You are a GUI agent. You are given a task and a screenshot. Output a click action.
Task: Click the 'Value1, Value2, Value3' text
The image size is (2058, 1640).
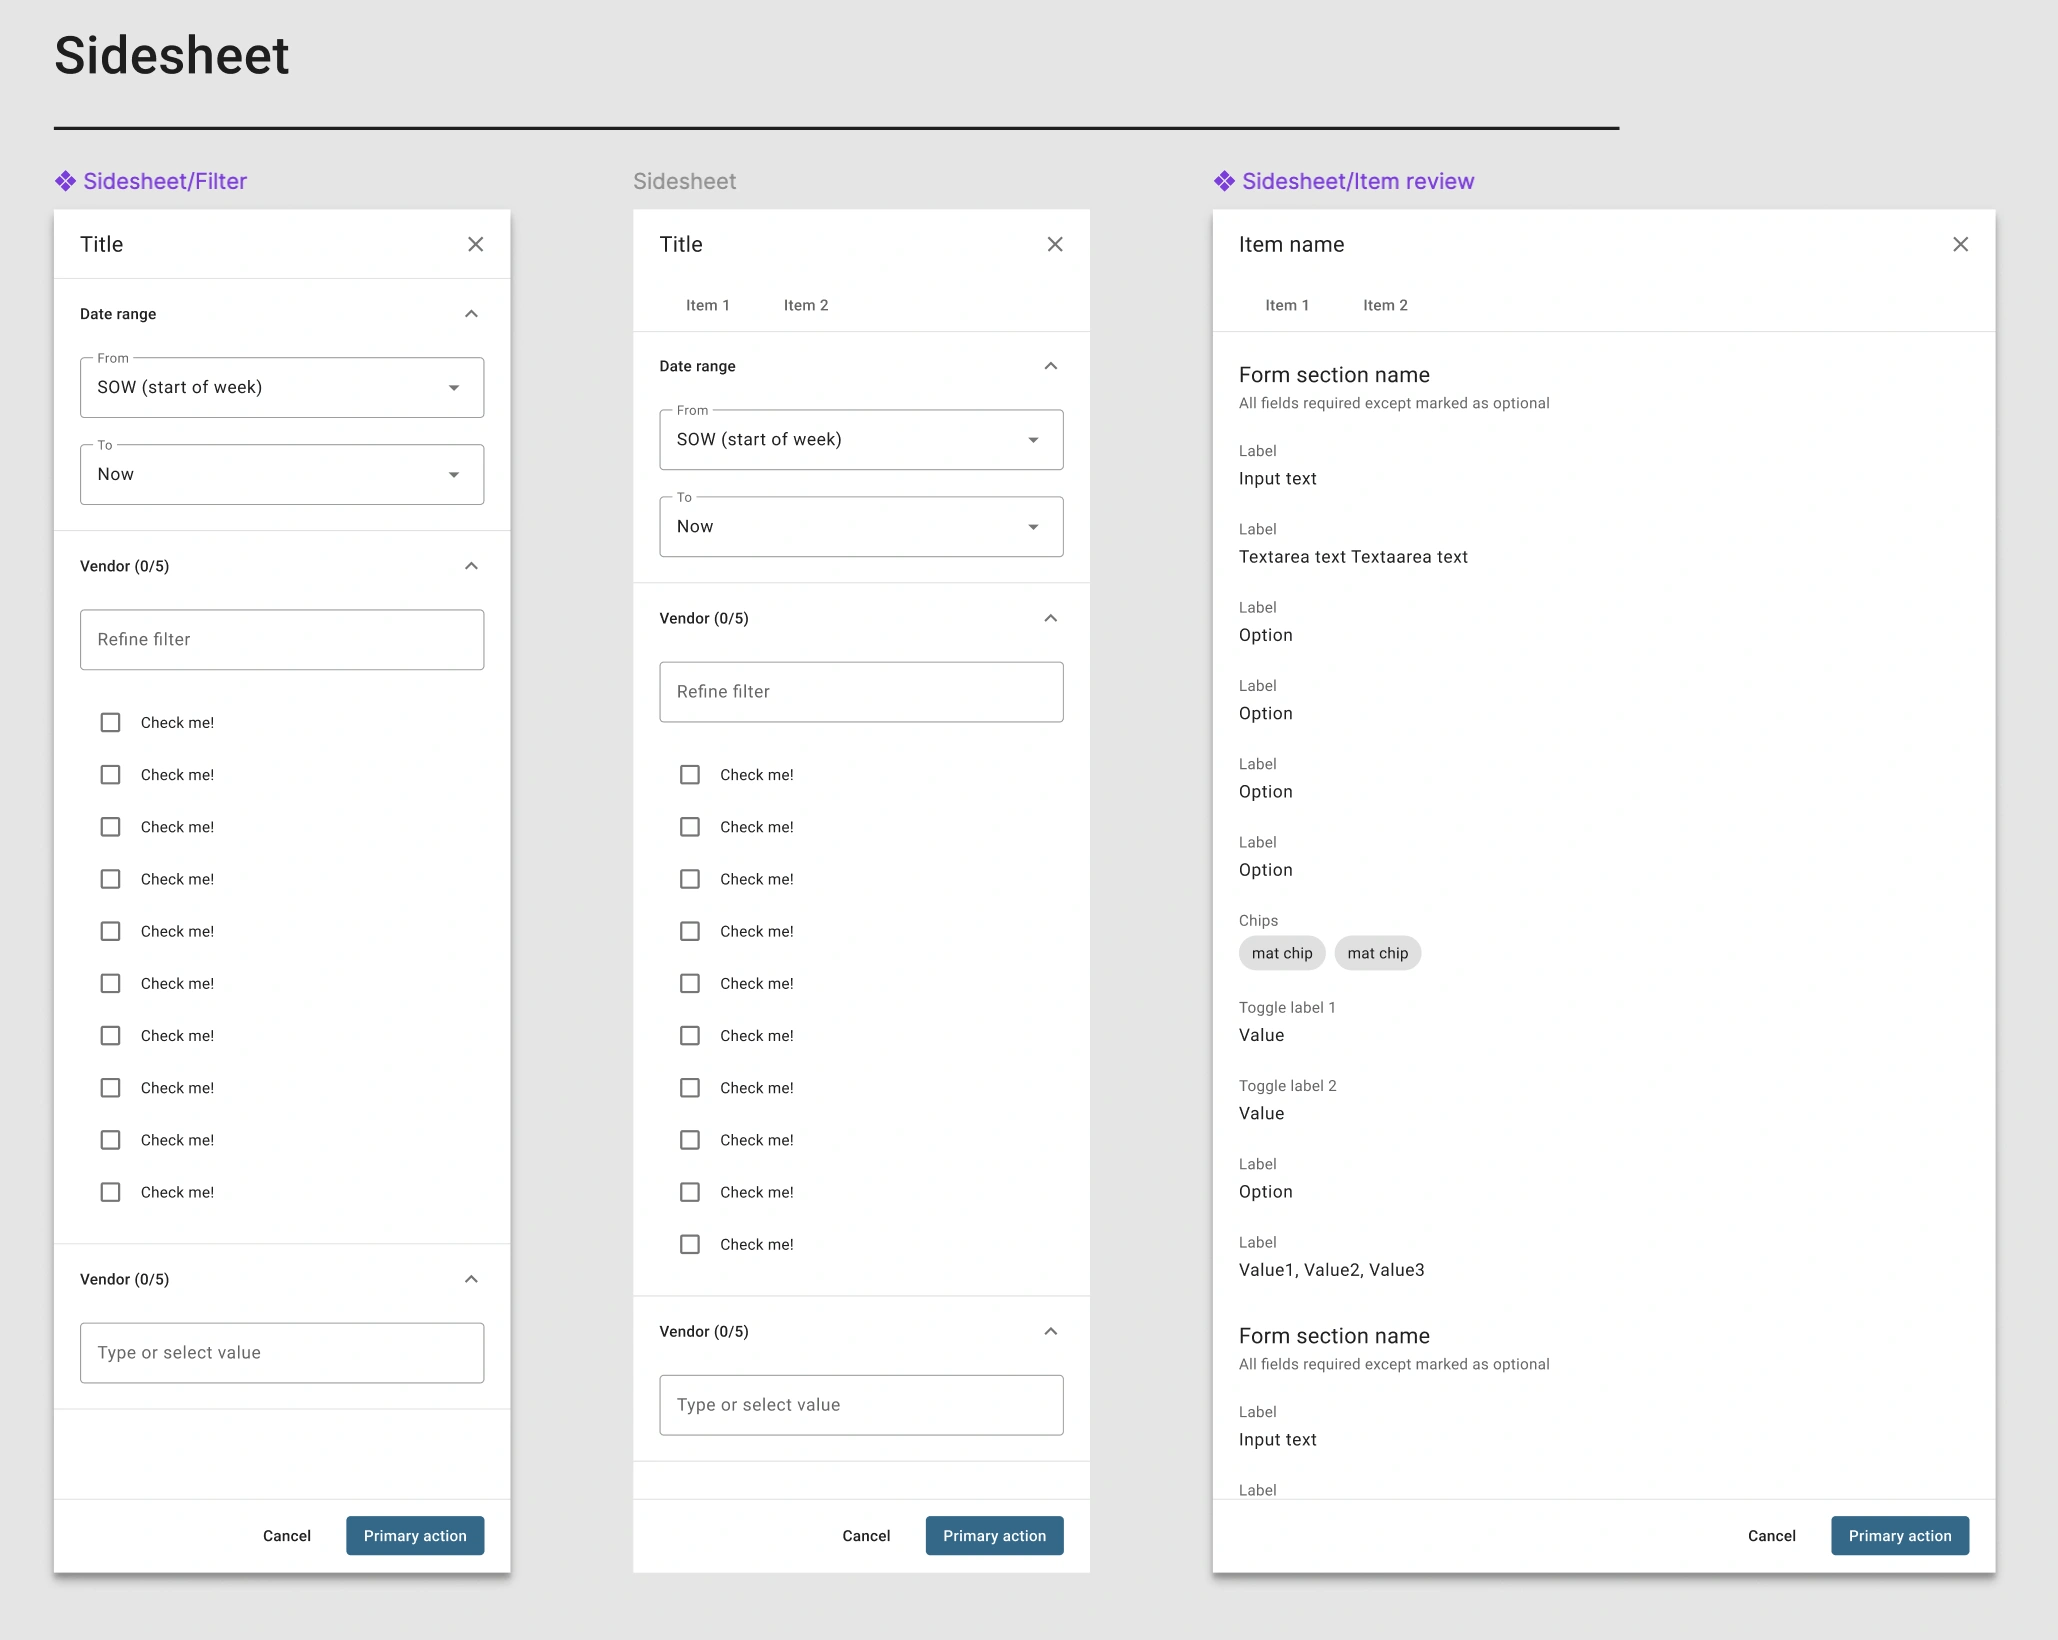1332,1270
